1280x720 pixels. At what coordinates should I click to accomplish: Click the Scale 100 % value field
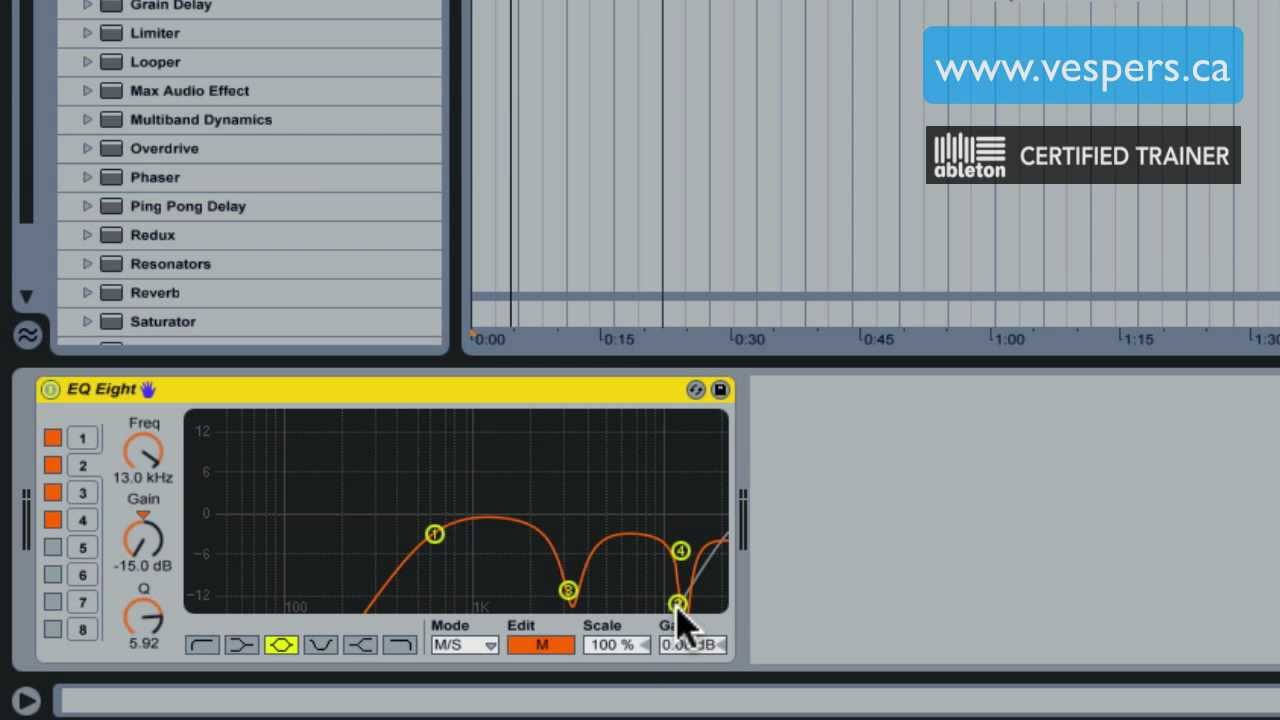[616, 645]
